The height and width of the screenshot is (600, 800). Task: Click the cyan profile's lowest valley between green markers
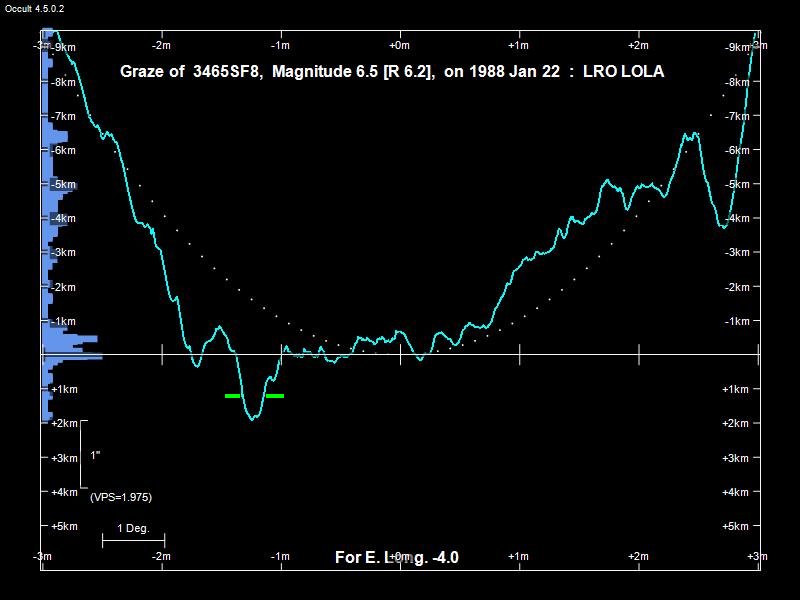point(253,418)
